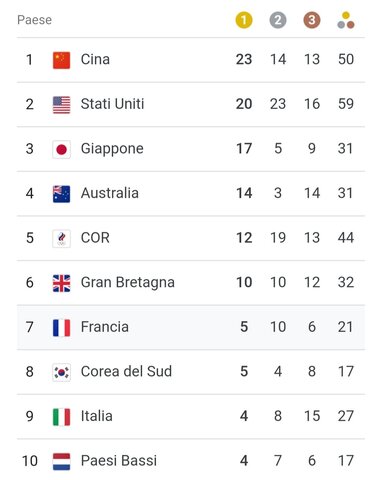Click the South Korea flag icon

tap(62, 372)
